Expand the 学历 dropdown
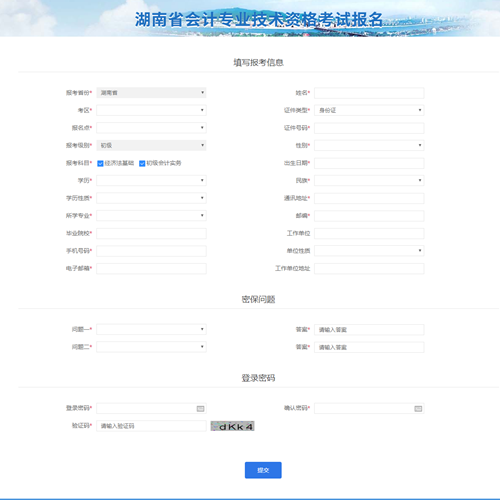 (x=151, y=180)
